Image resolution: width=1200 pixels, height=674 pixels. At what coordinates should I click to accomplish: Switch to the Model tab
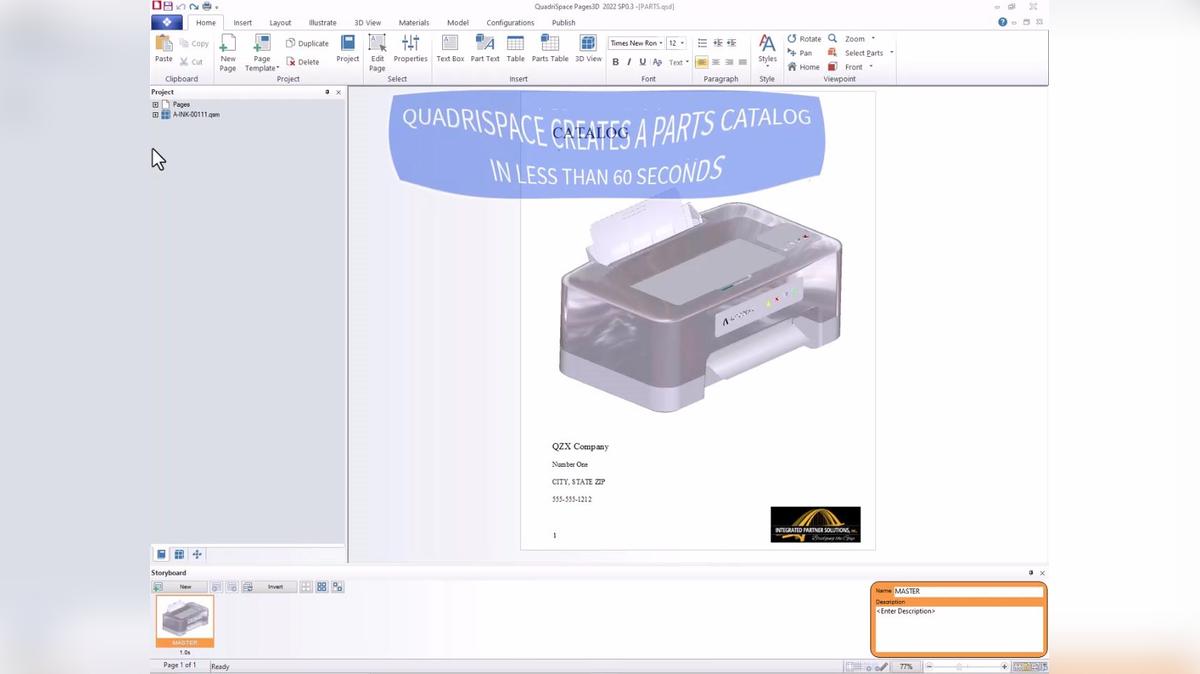coord(458,22)
